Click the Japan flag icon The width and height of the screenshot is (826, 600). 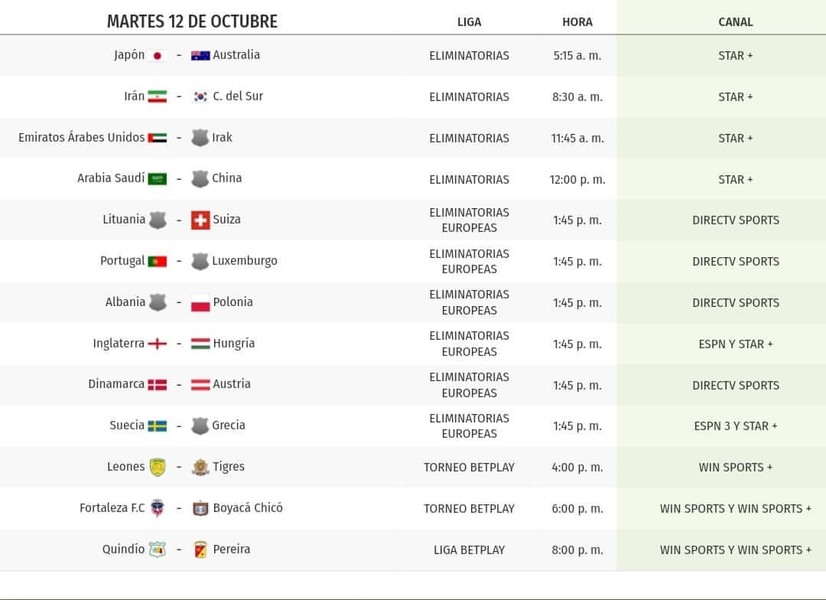[157, 55]
